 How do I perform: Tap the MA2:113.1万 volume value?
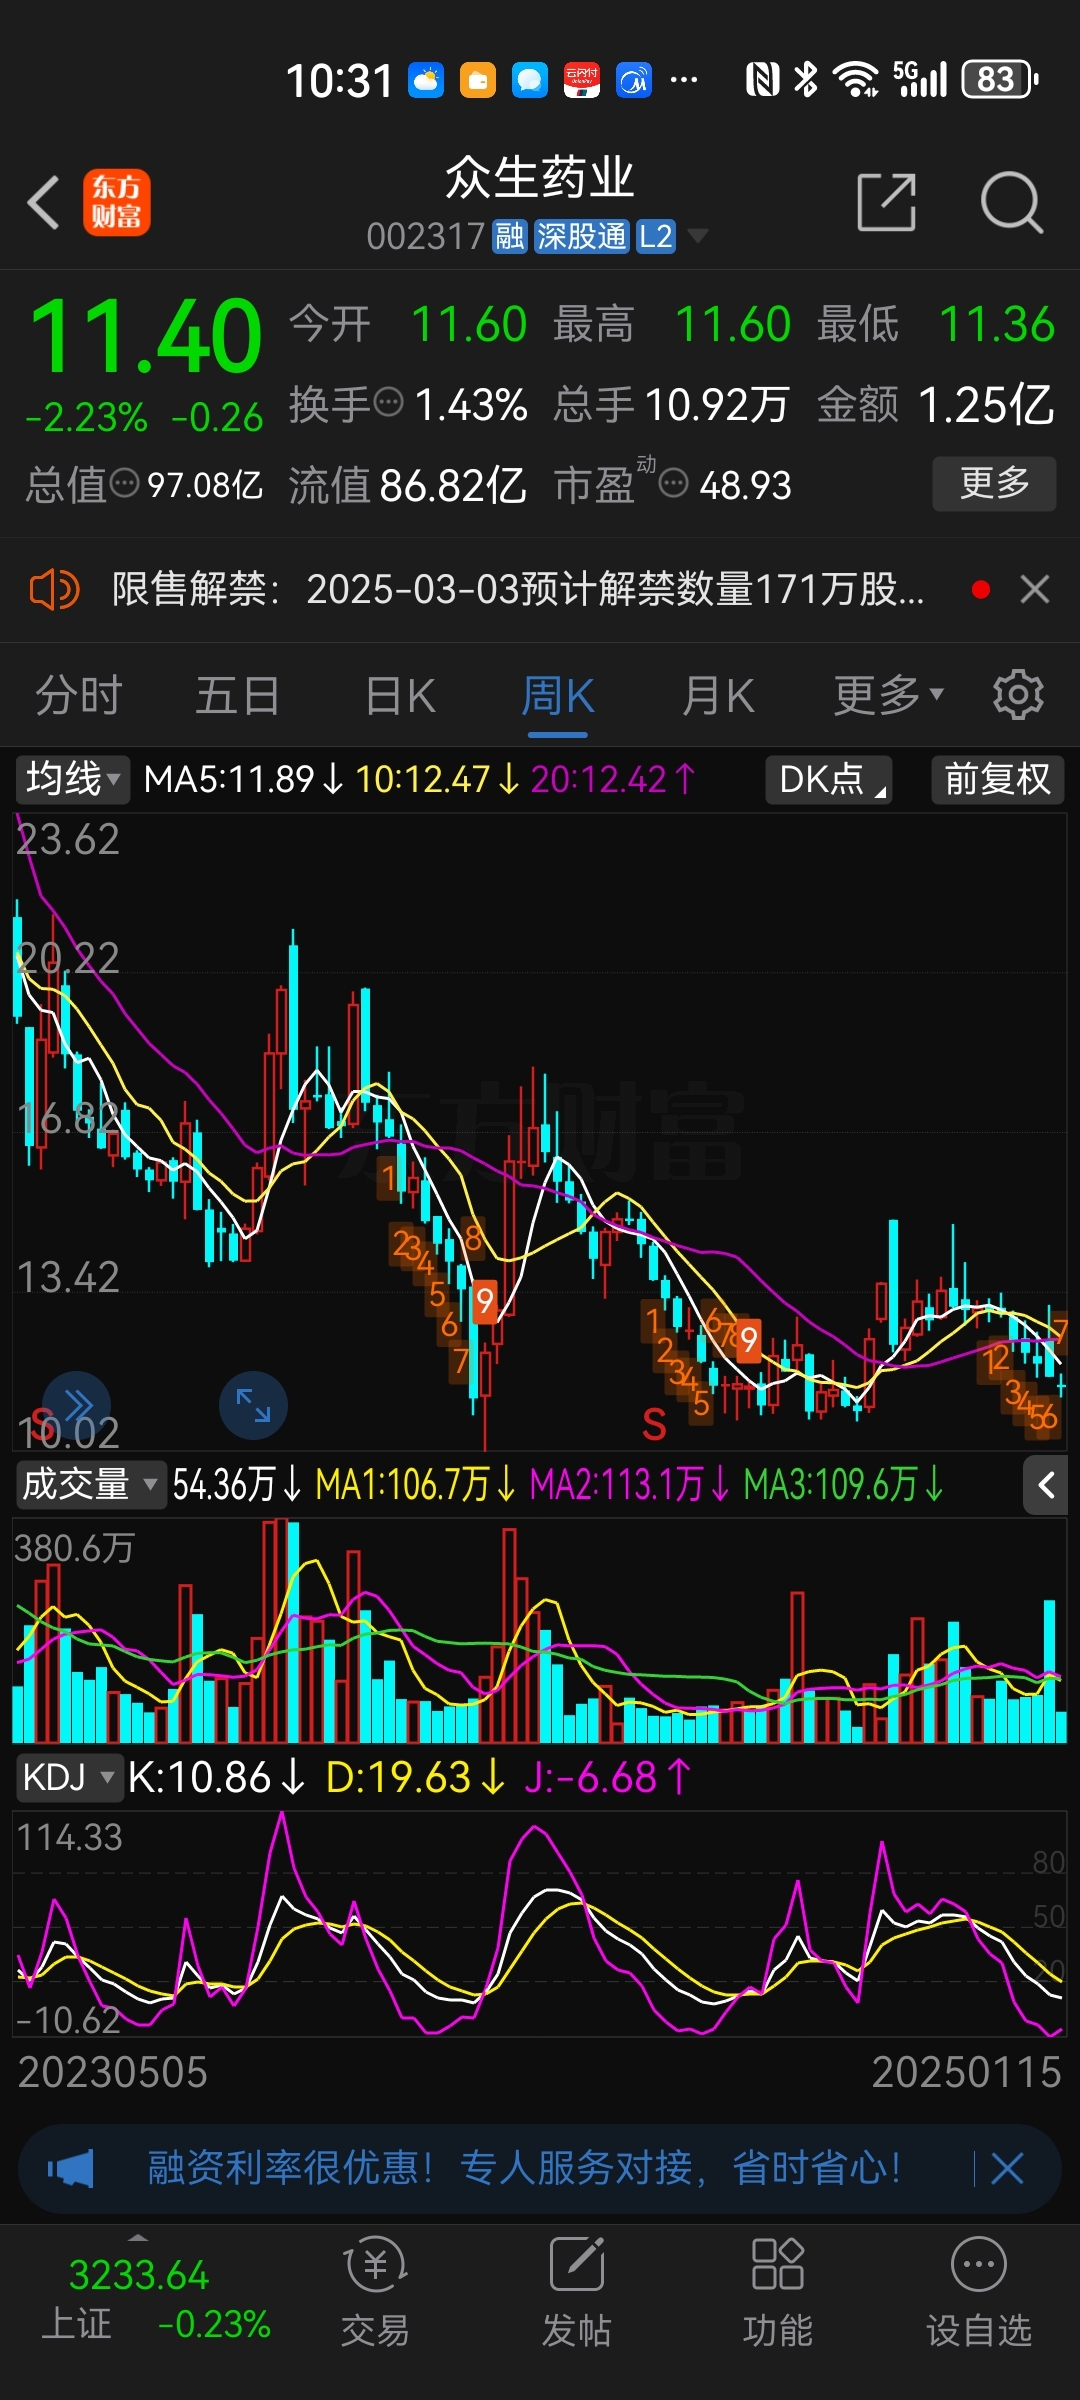pyautogui.click(x=630, y=1484)
